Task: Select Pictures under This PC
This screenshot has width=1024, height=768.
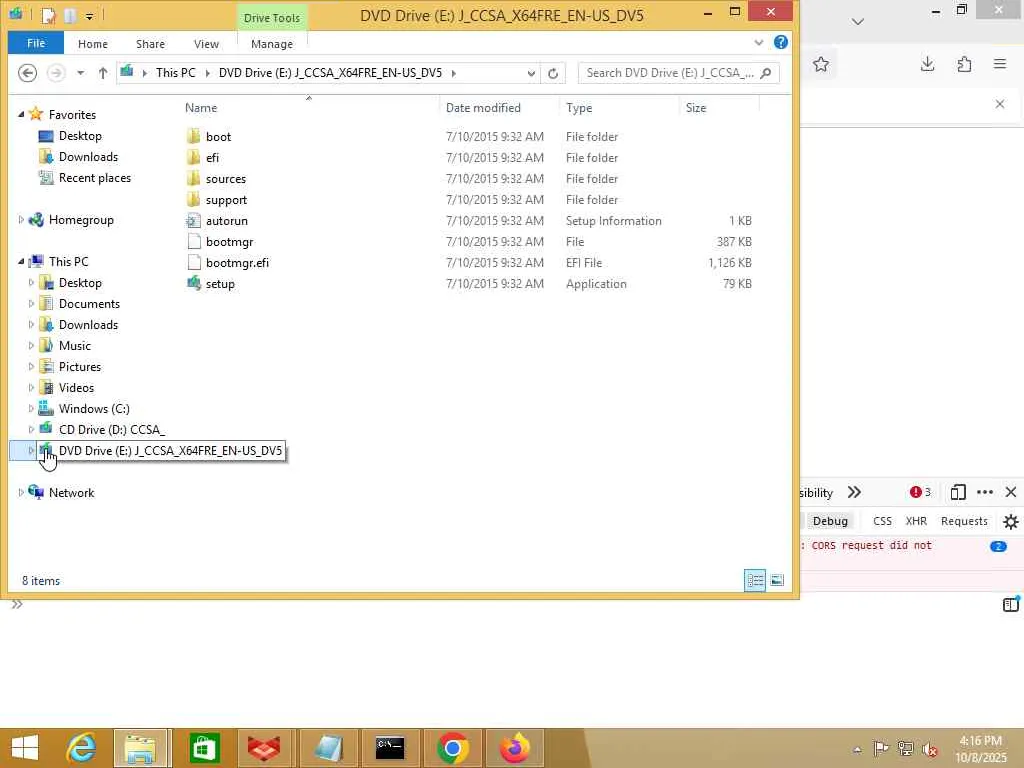Action: 80,366
